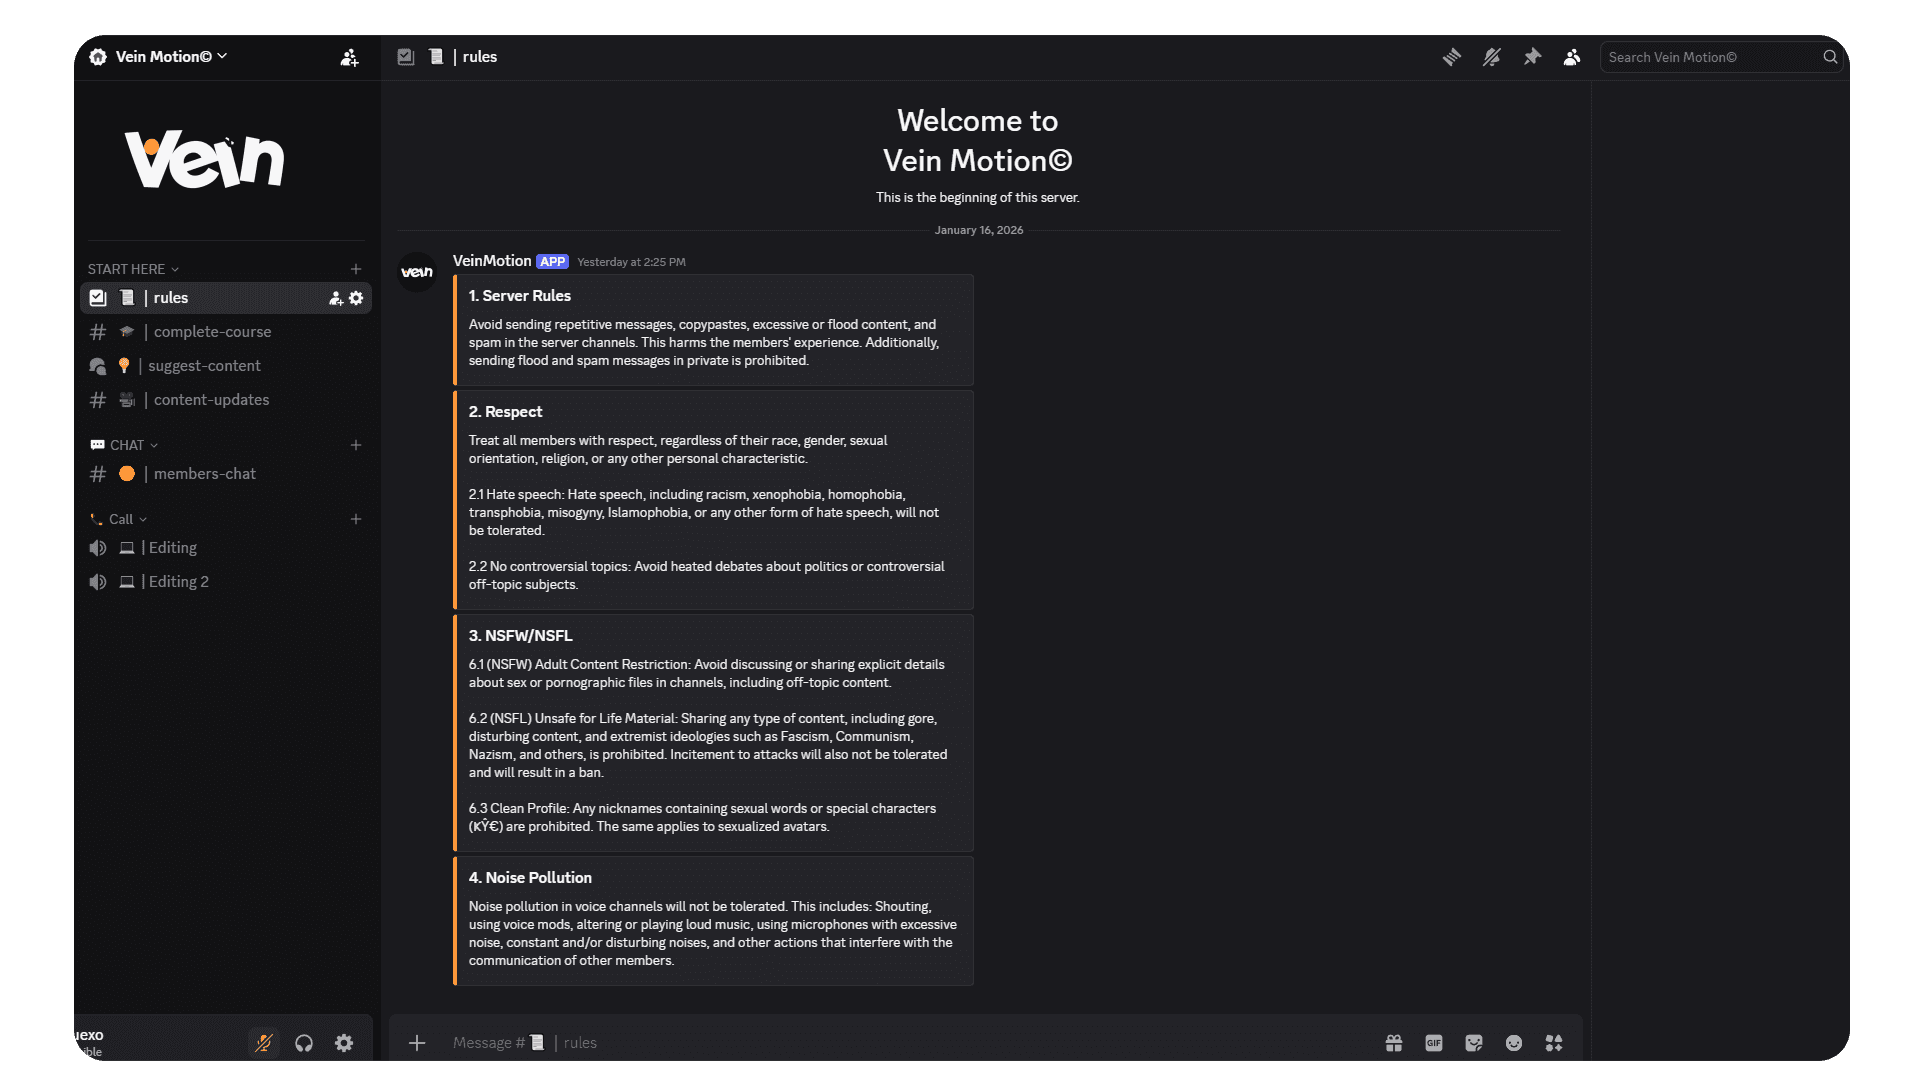
Task: Click the VeinMotion bot username
Action: [492, 261]
